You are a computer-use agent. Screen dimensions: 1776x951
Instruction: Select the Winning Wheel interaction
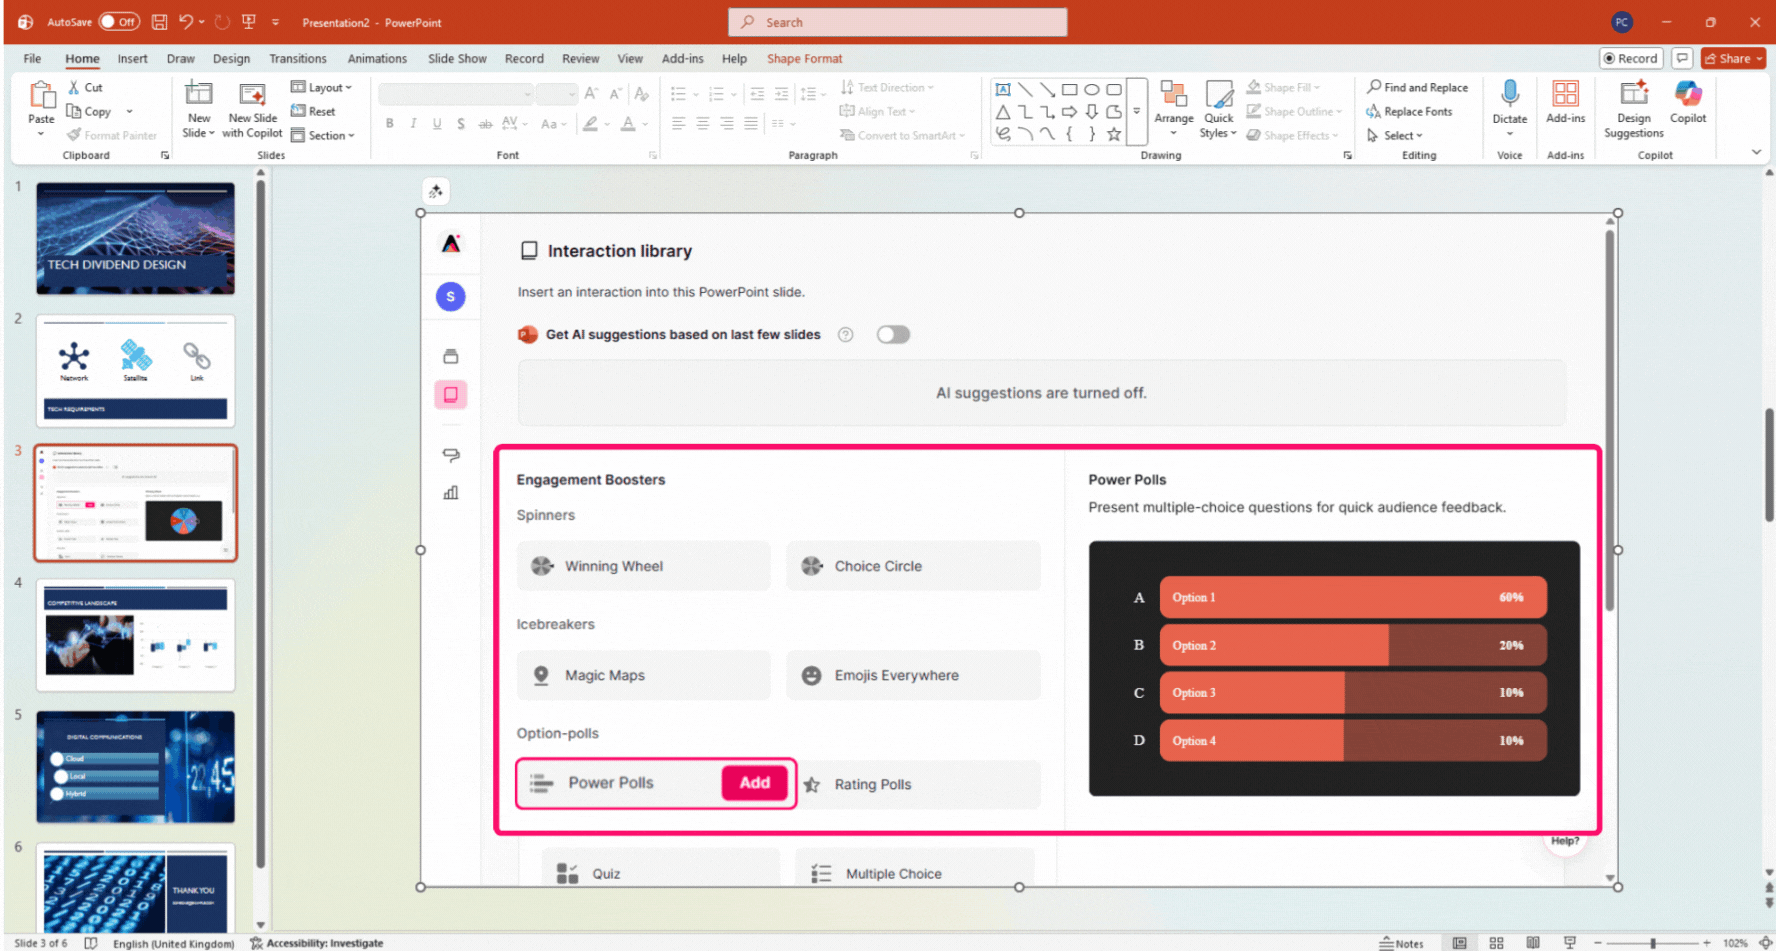644,566
